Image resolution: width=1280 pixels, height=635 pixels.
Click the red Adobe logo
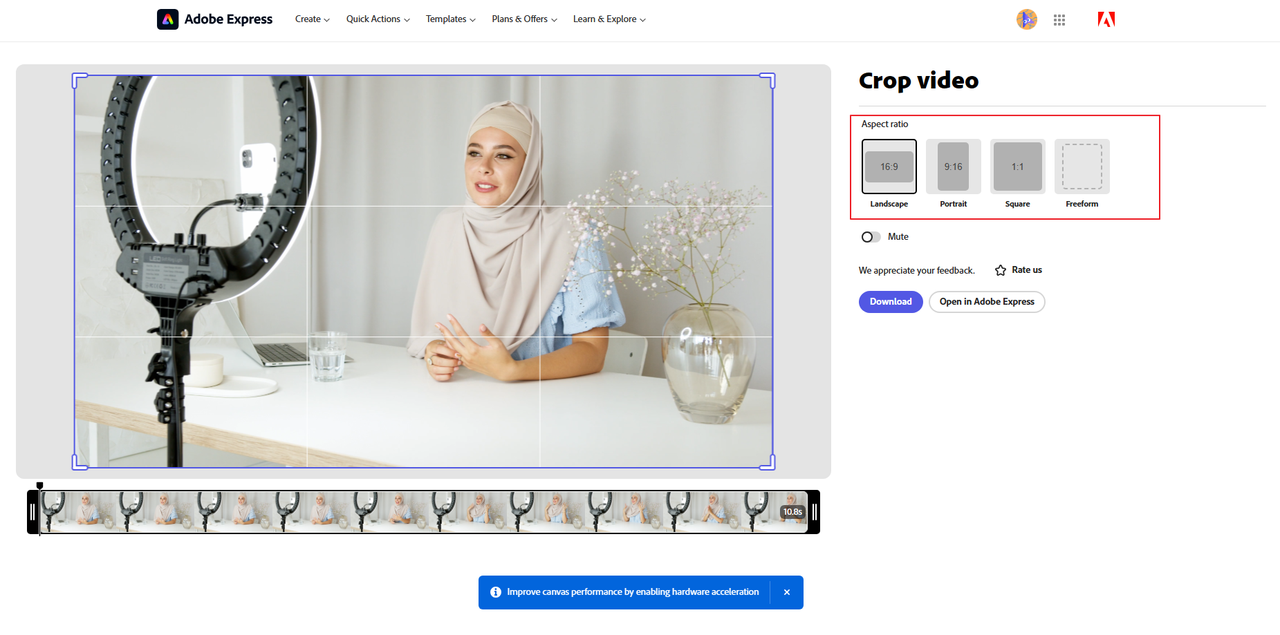tap(1106, 19)
